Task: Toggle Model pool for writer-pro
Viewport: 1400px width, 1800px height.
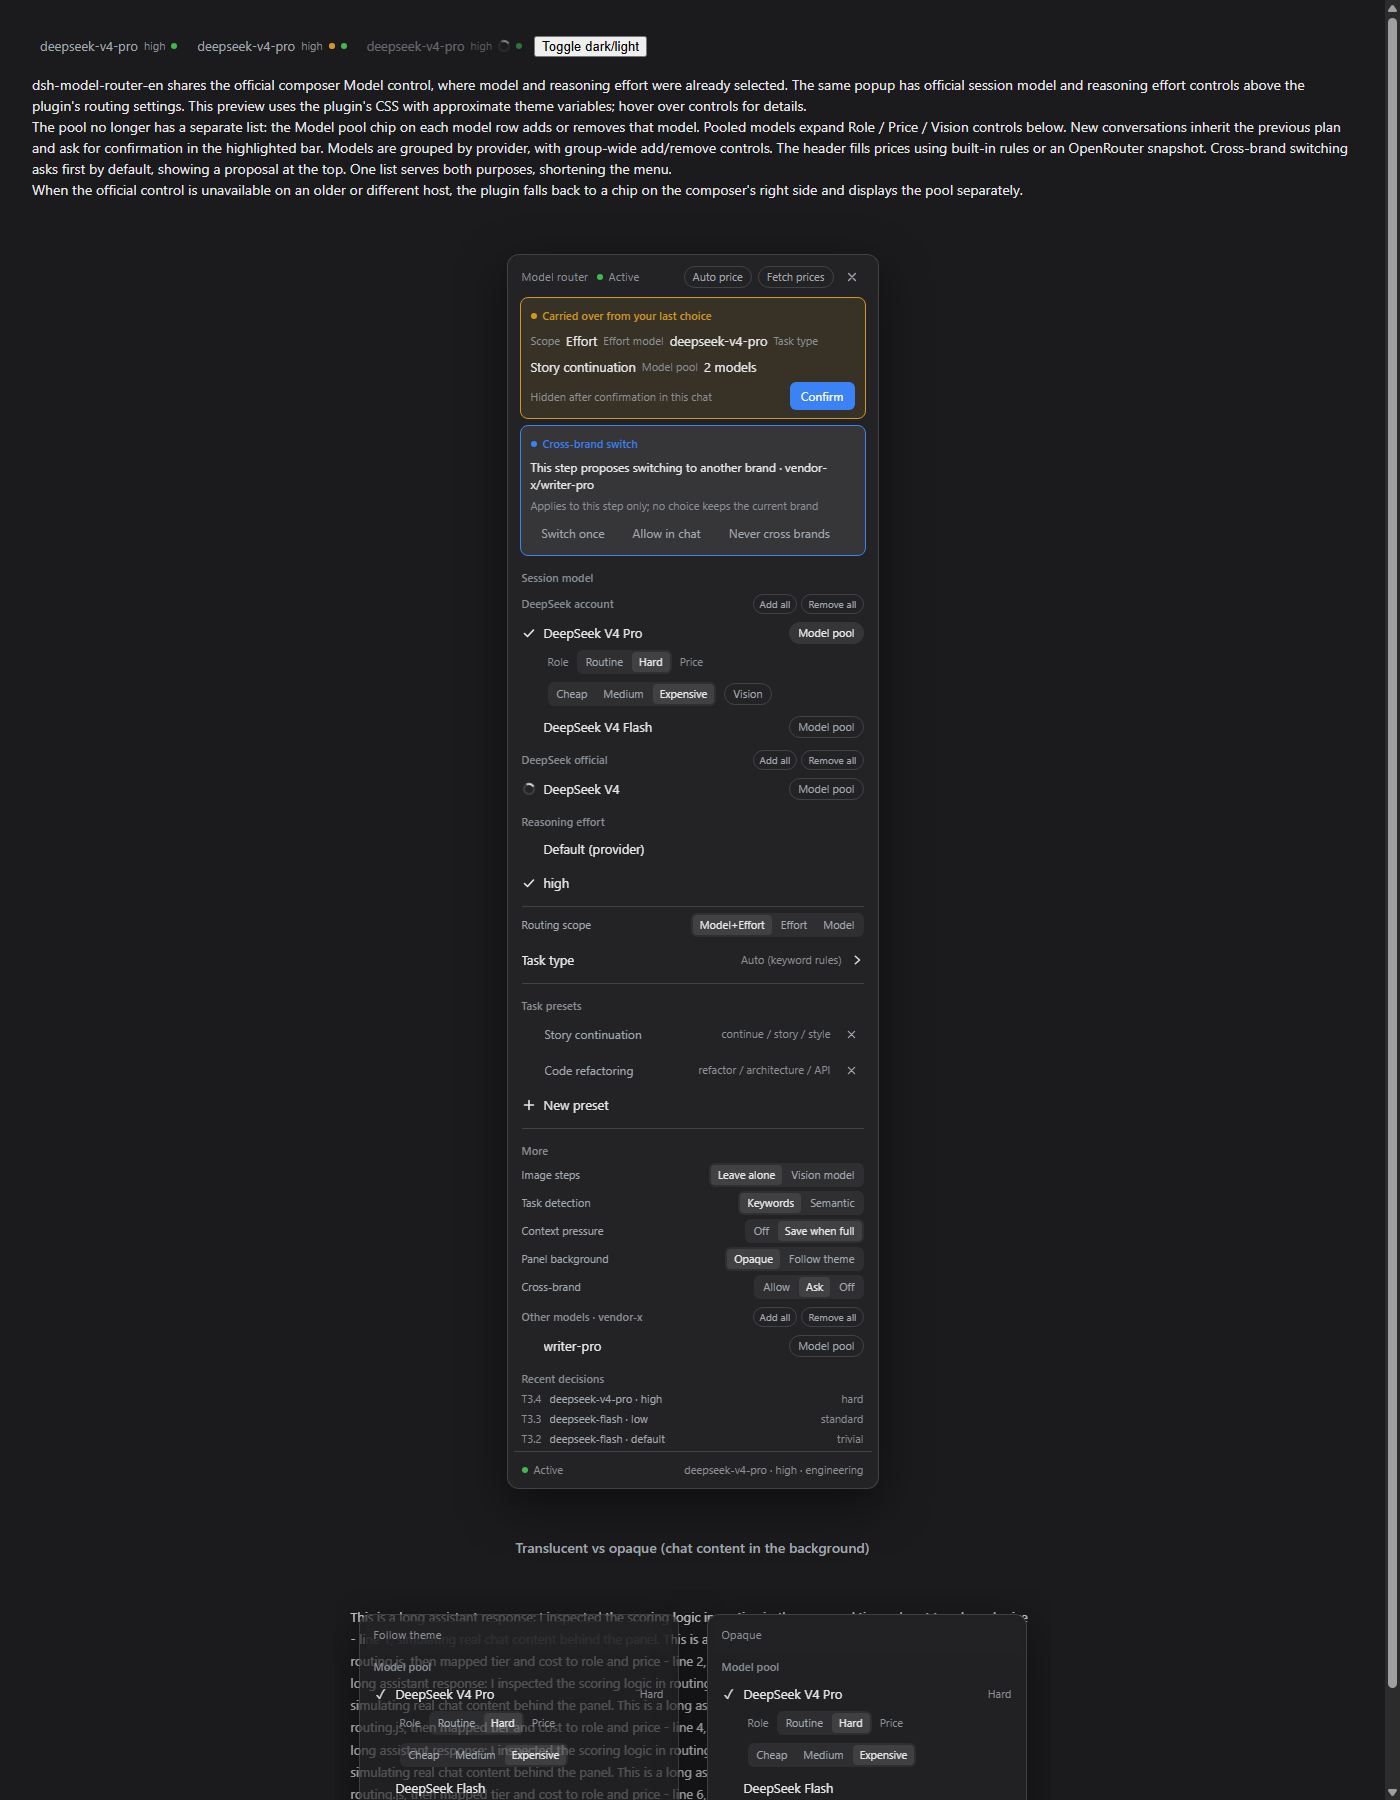Action: coord(826,1346)
